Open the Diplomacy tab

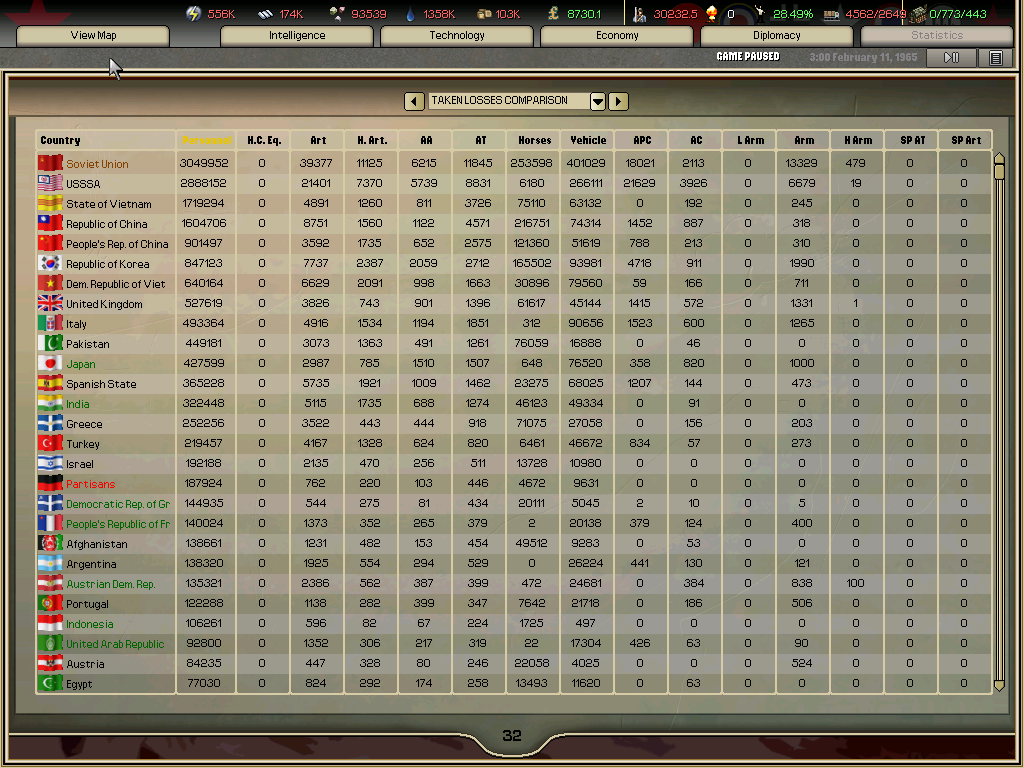[777, 36]
